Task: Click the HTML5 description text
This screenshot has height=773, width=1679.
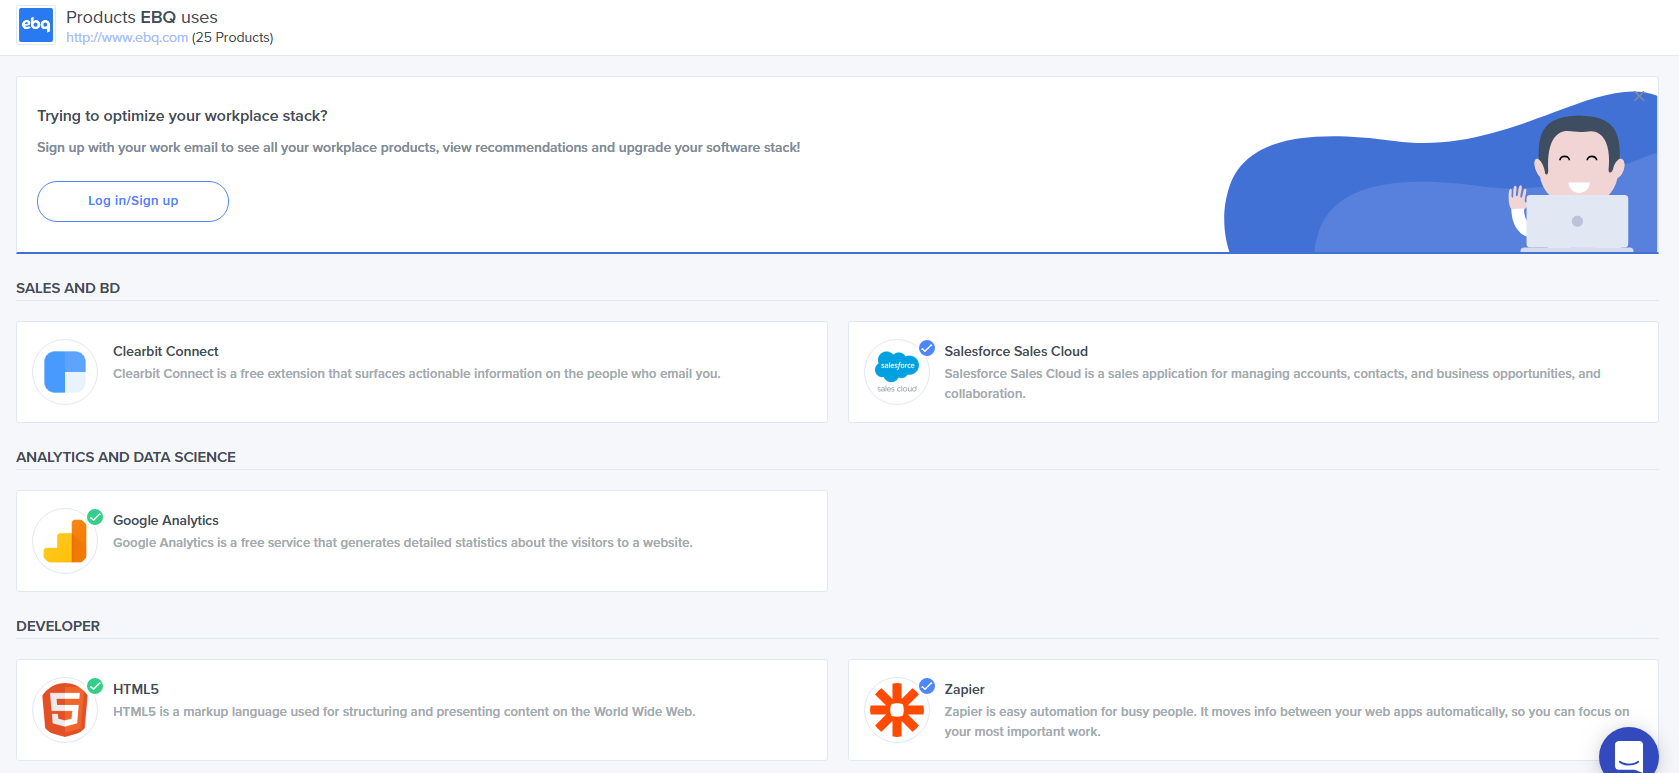Action: 404,712
